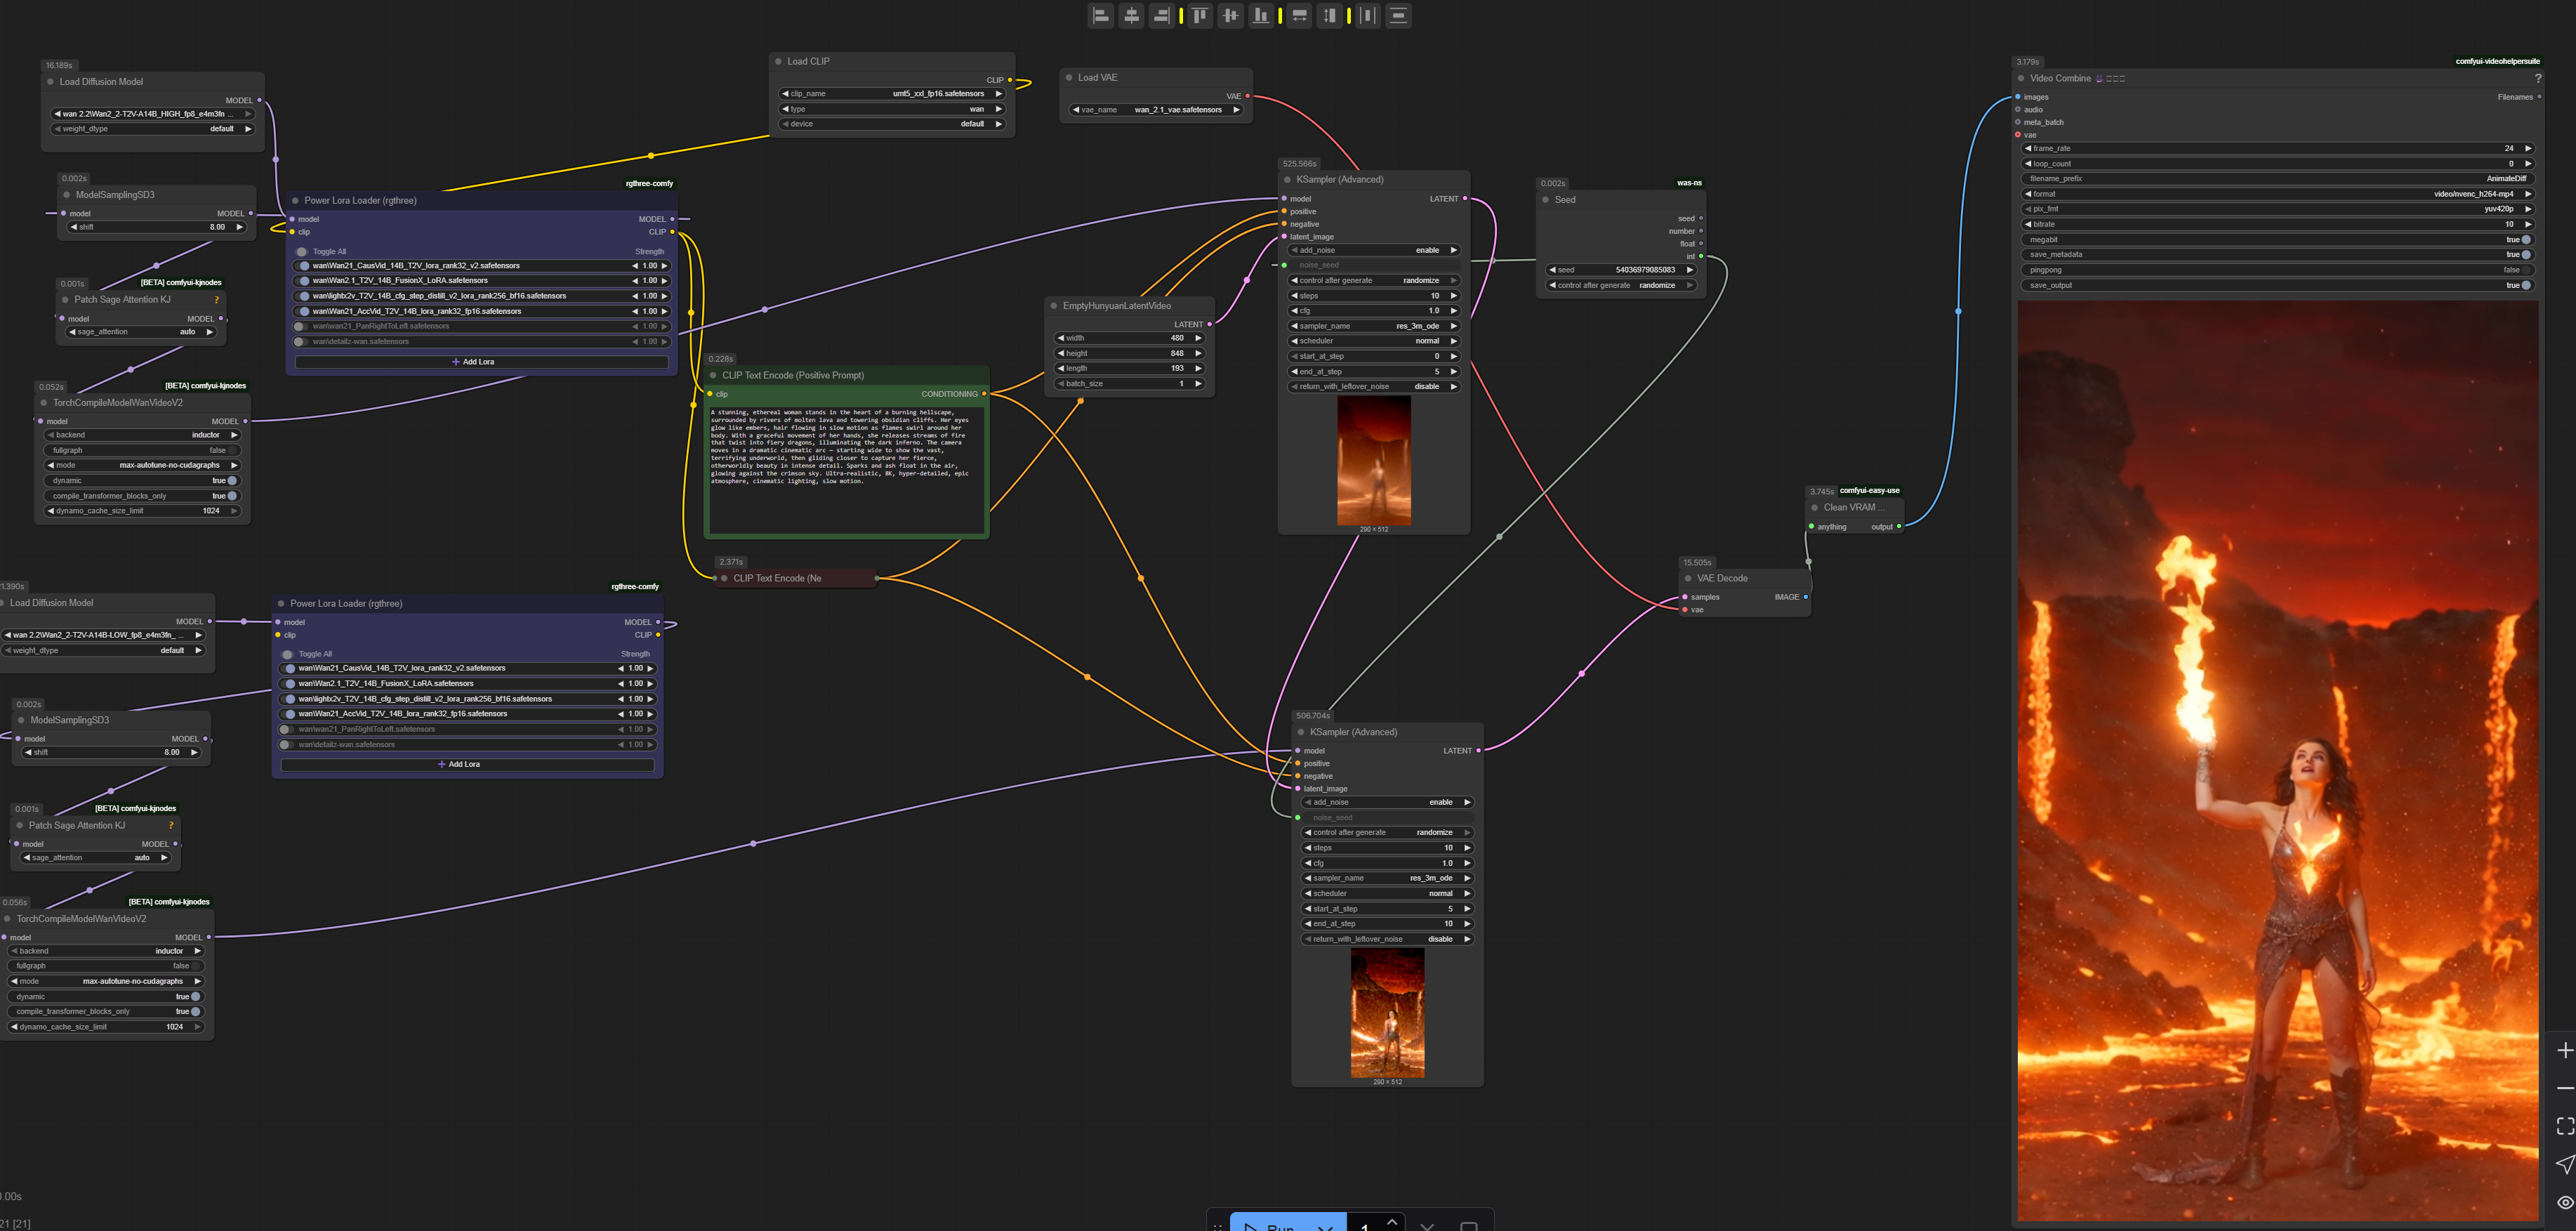Open the format dropdown in Video Combine
This screenshot has width=2576, height=1231.
pyautogui.click(x=2277, y=194)
